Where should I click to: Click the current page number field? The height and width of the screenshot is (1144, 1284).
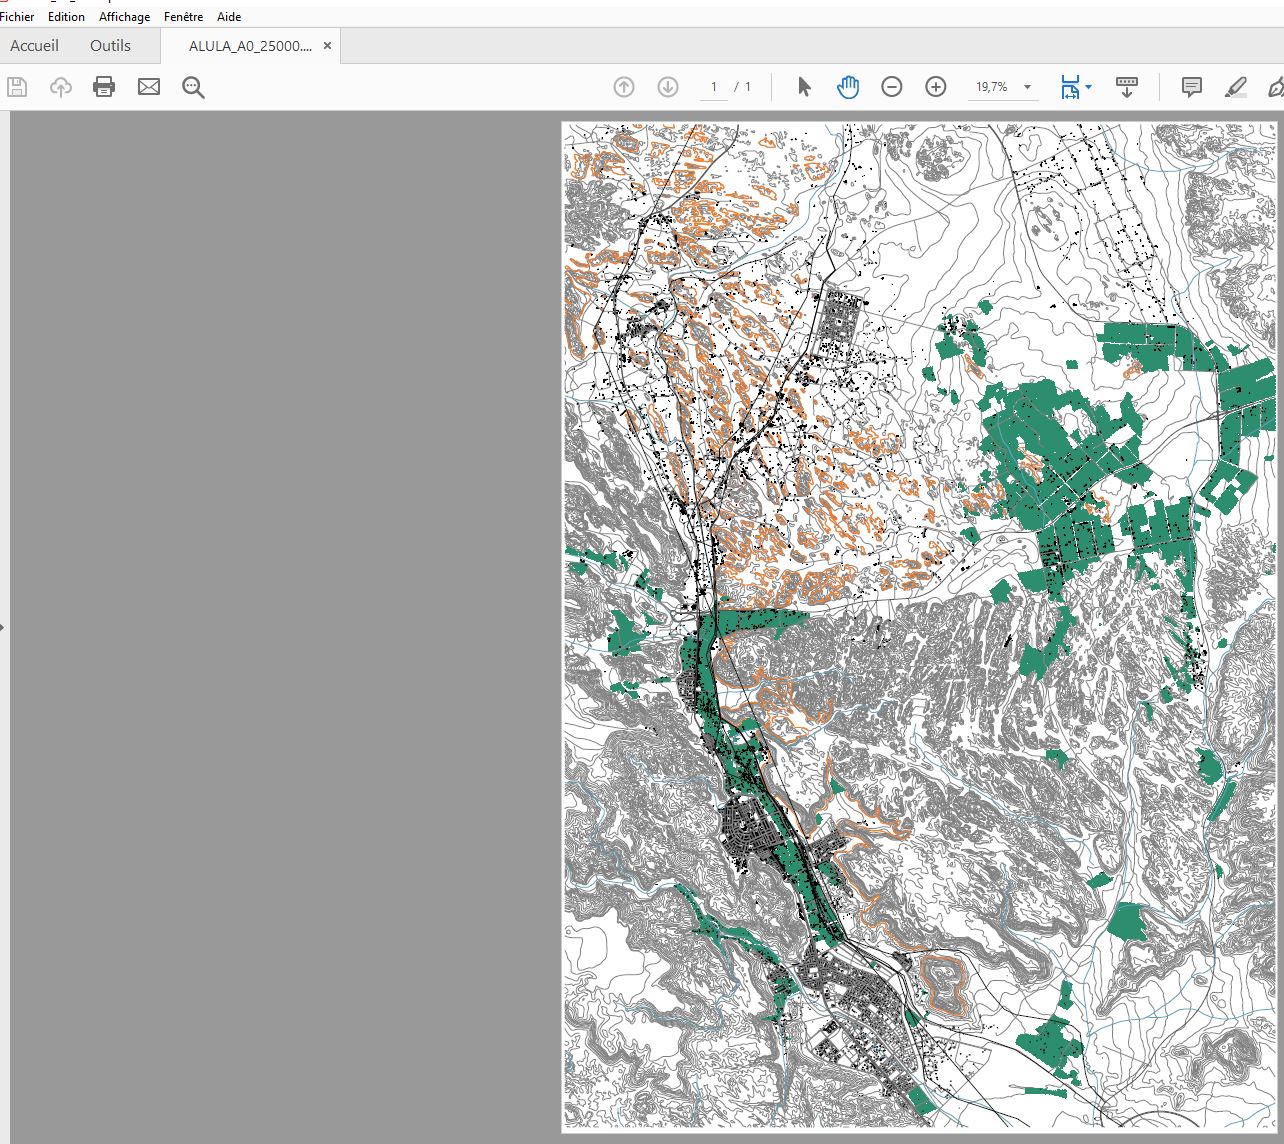pyautogui.click(x=713, y=87)
